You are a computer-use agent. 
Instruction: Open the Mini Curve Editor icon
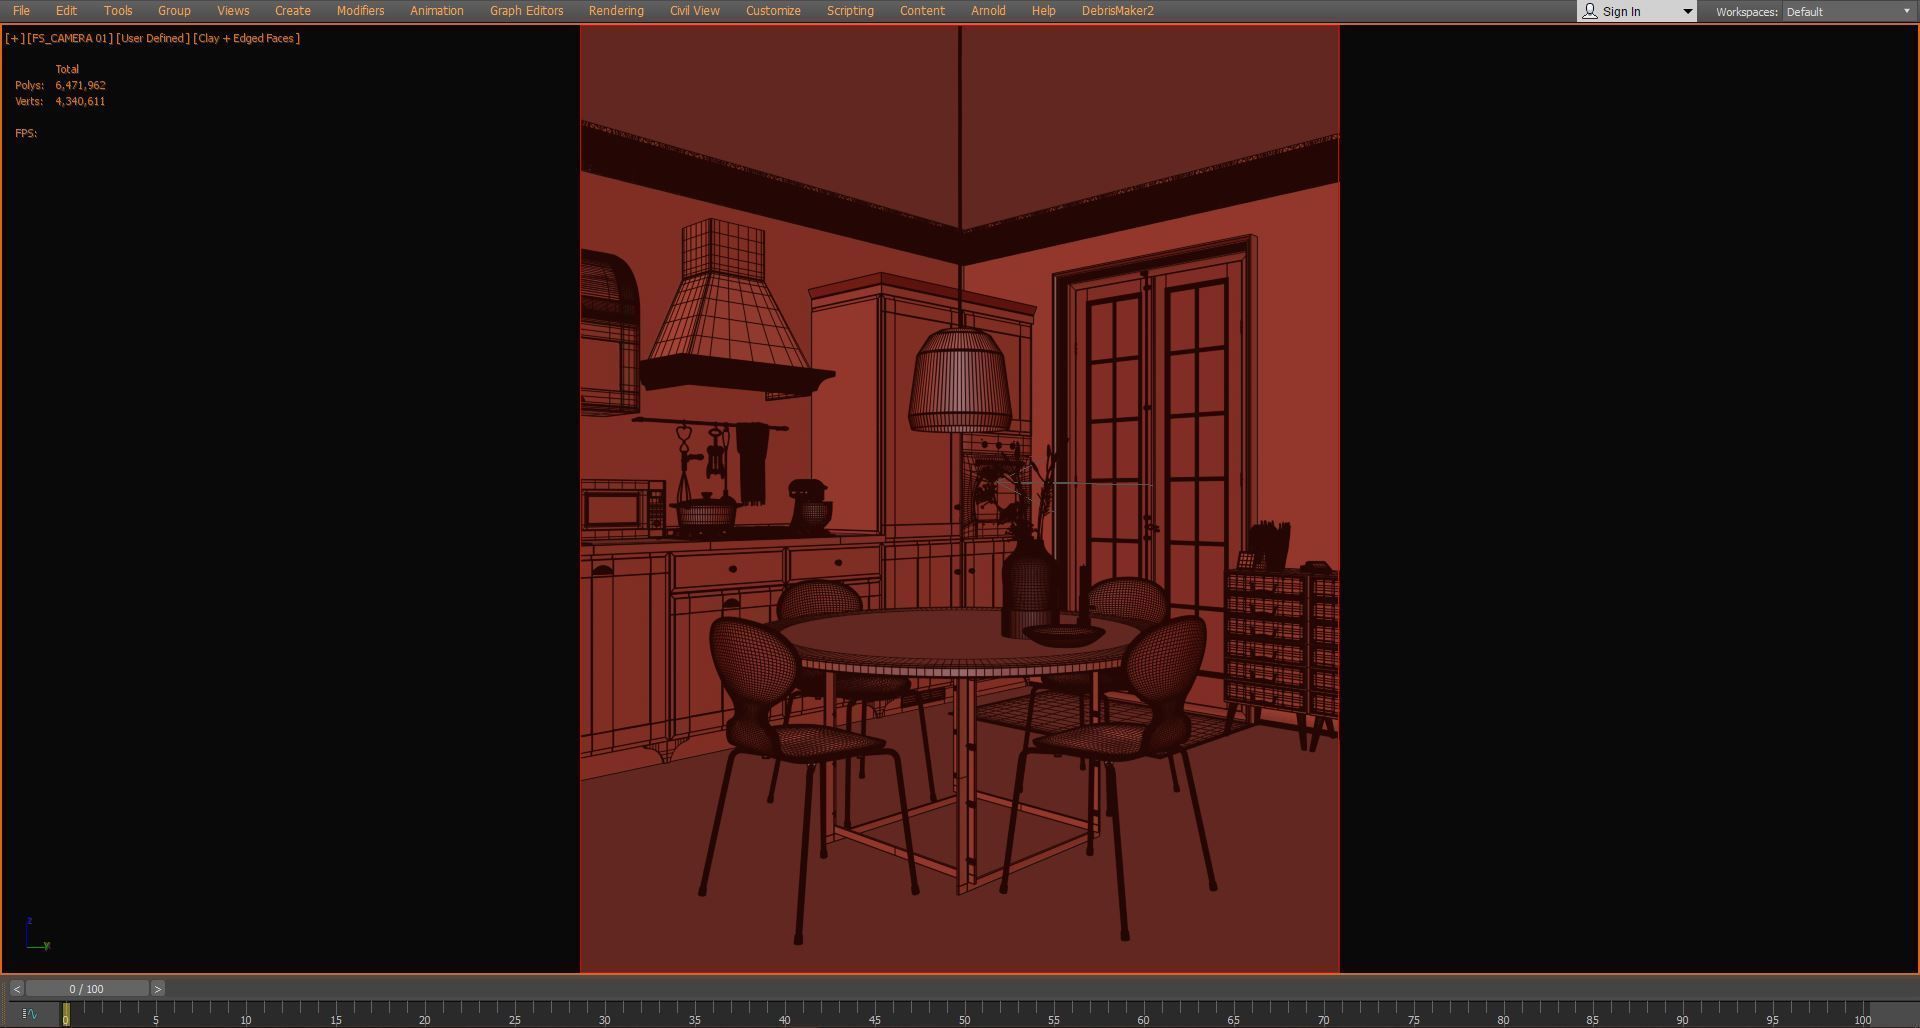click(x=29, y=1014)
